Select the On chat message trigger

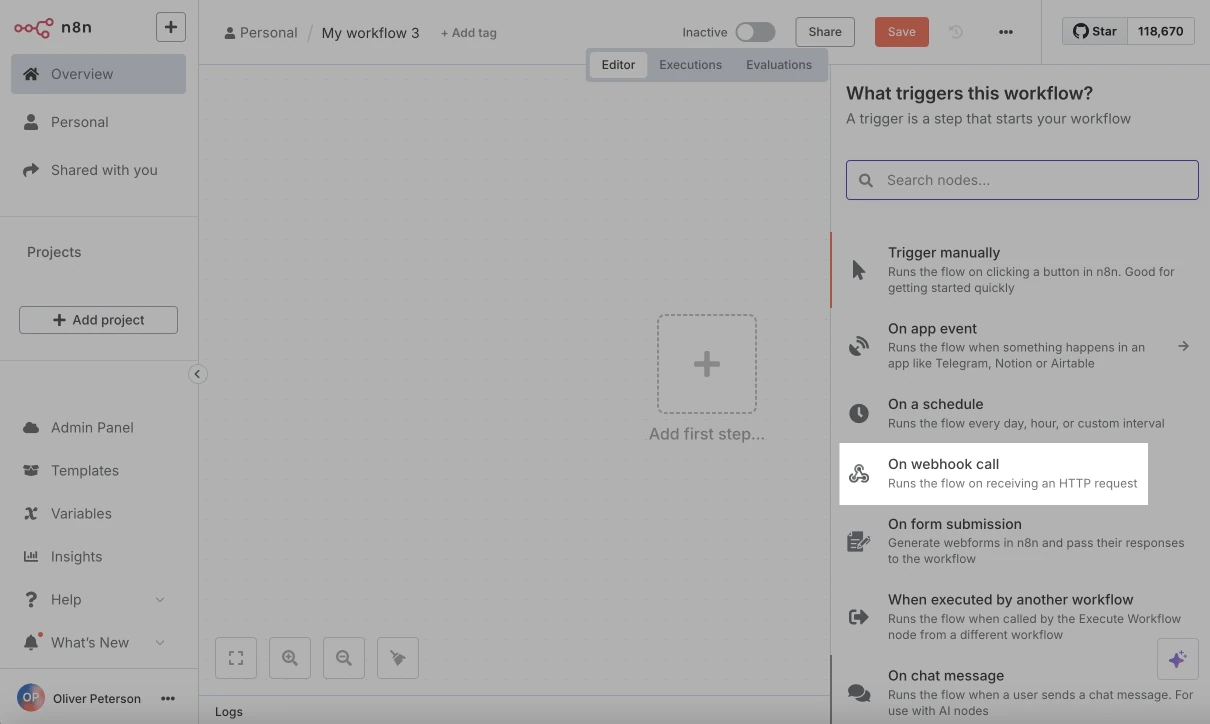click(1020, 692)
